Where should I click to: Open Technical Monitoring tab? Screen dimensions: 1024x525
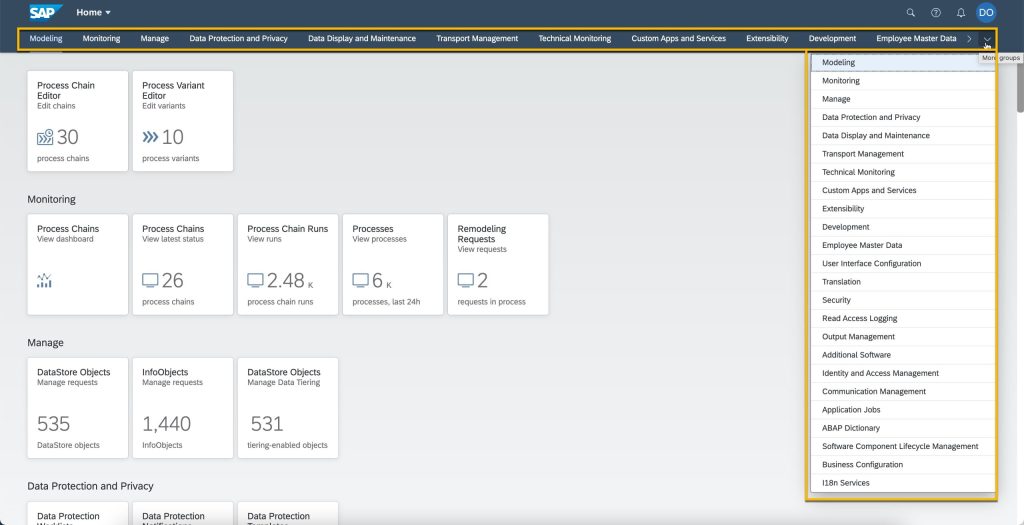pyautogui.click(x=575, y=39)
